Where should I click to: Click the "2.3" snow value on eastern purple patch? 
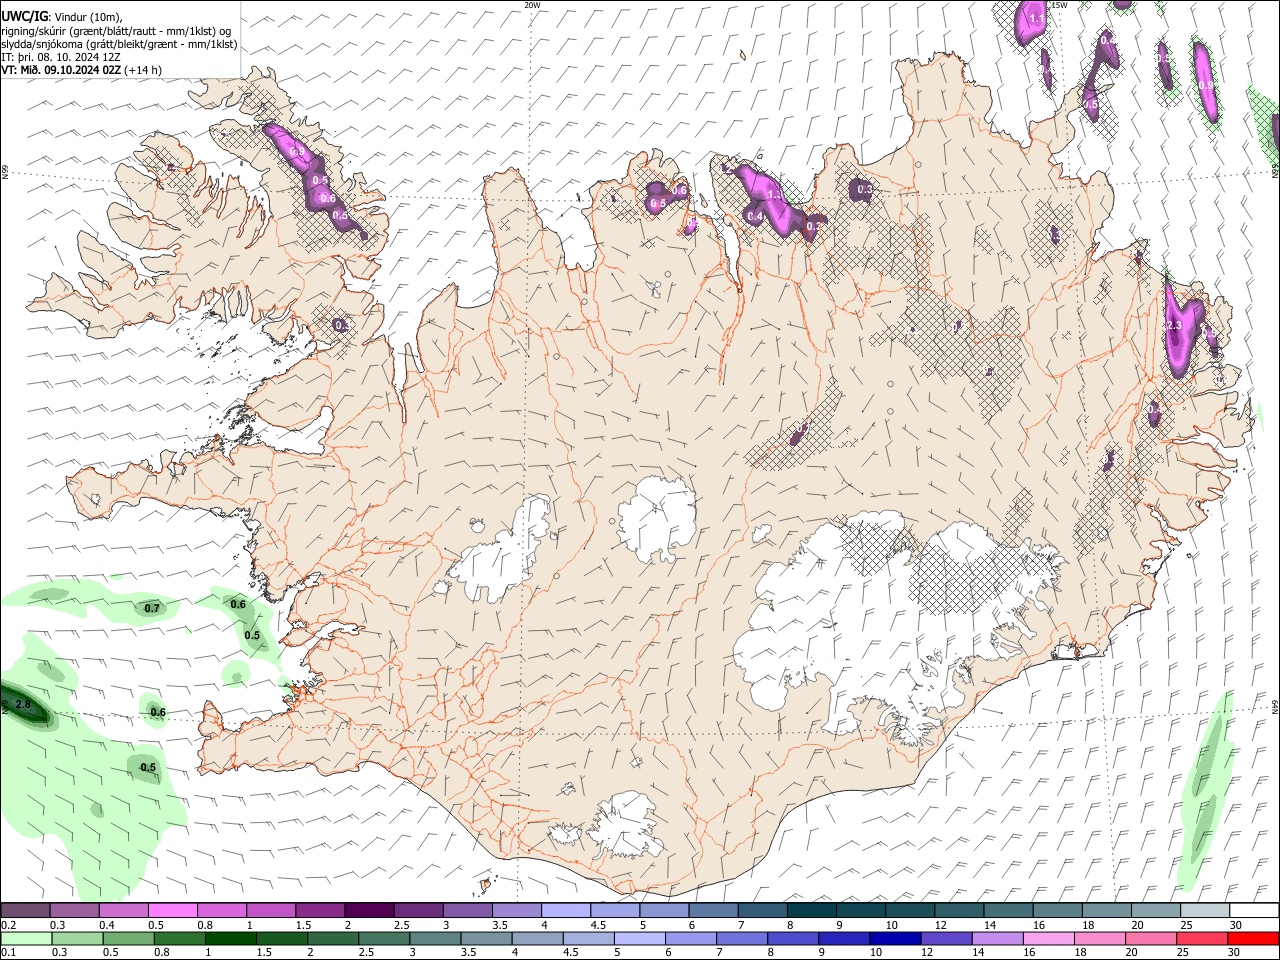tap(1174, 325)
